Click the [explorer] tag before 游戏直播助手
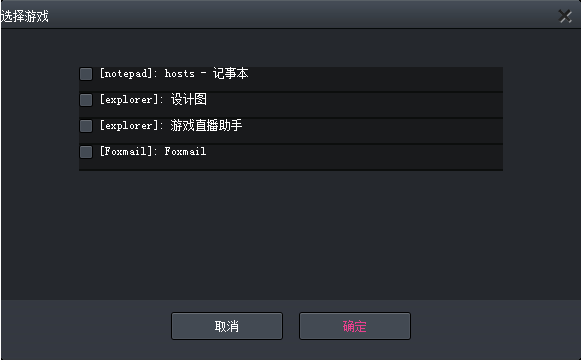583x361 pixels. (129, 126)
